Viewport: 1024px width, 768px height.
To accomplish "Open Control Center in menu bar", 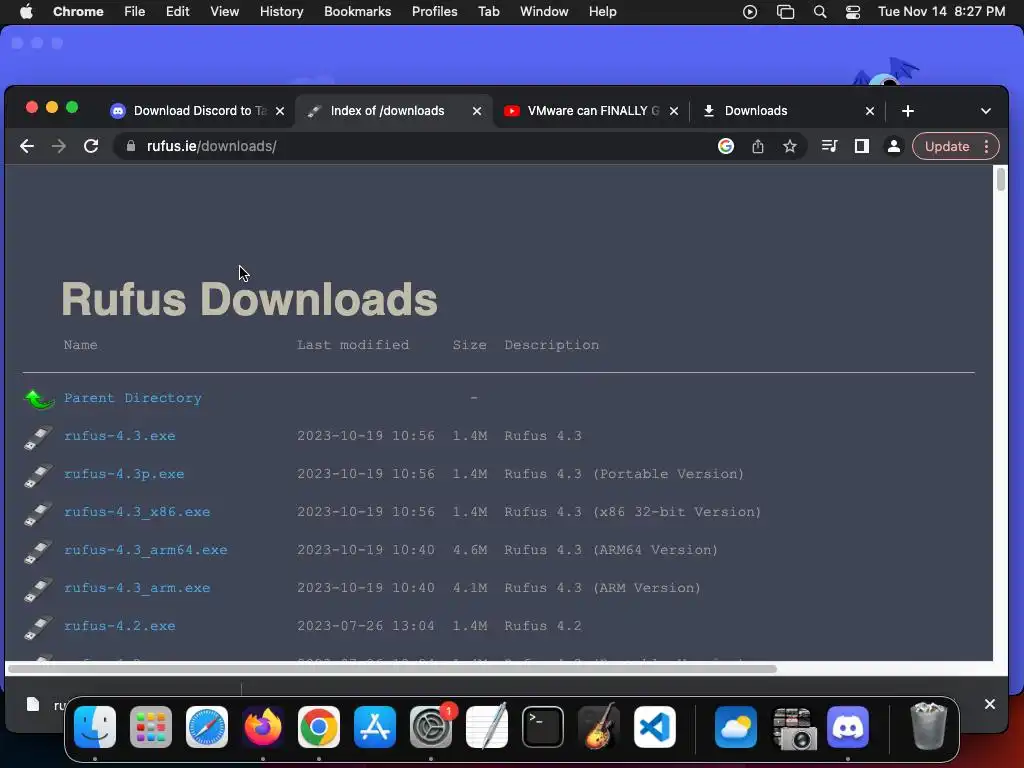I will [852, 12].
